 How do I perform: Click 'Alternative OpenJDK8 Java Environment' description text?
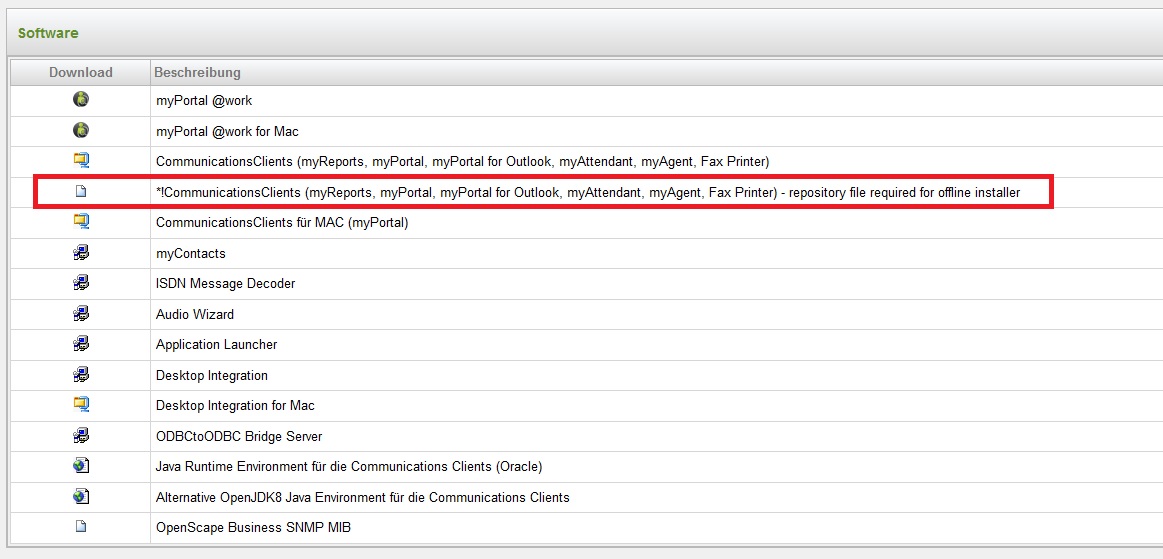click(363, 497)
